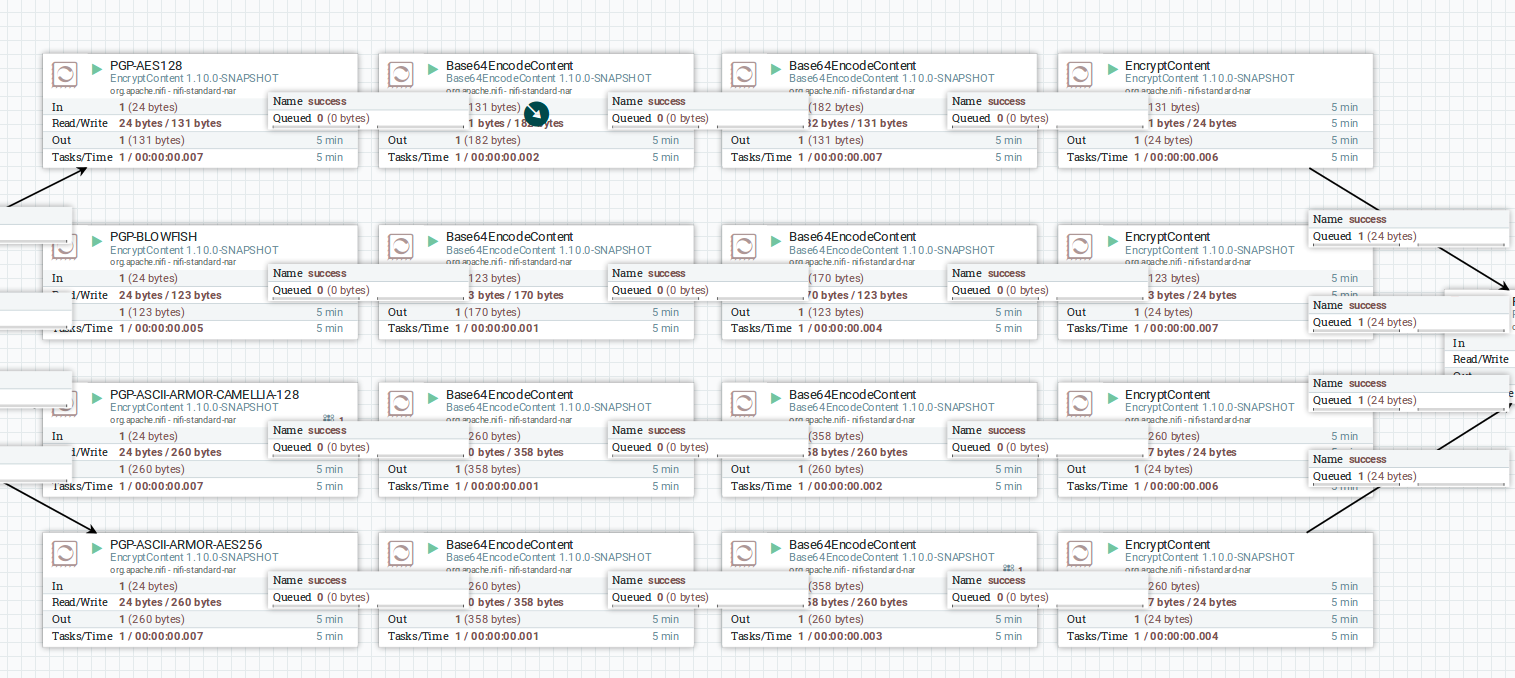
Task: Click run arrow of Base64EncodeContent outputting 131 bytes
Action: [776, 69]
